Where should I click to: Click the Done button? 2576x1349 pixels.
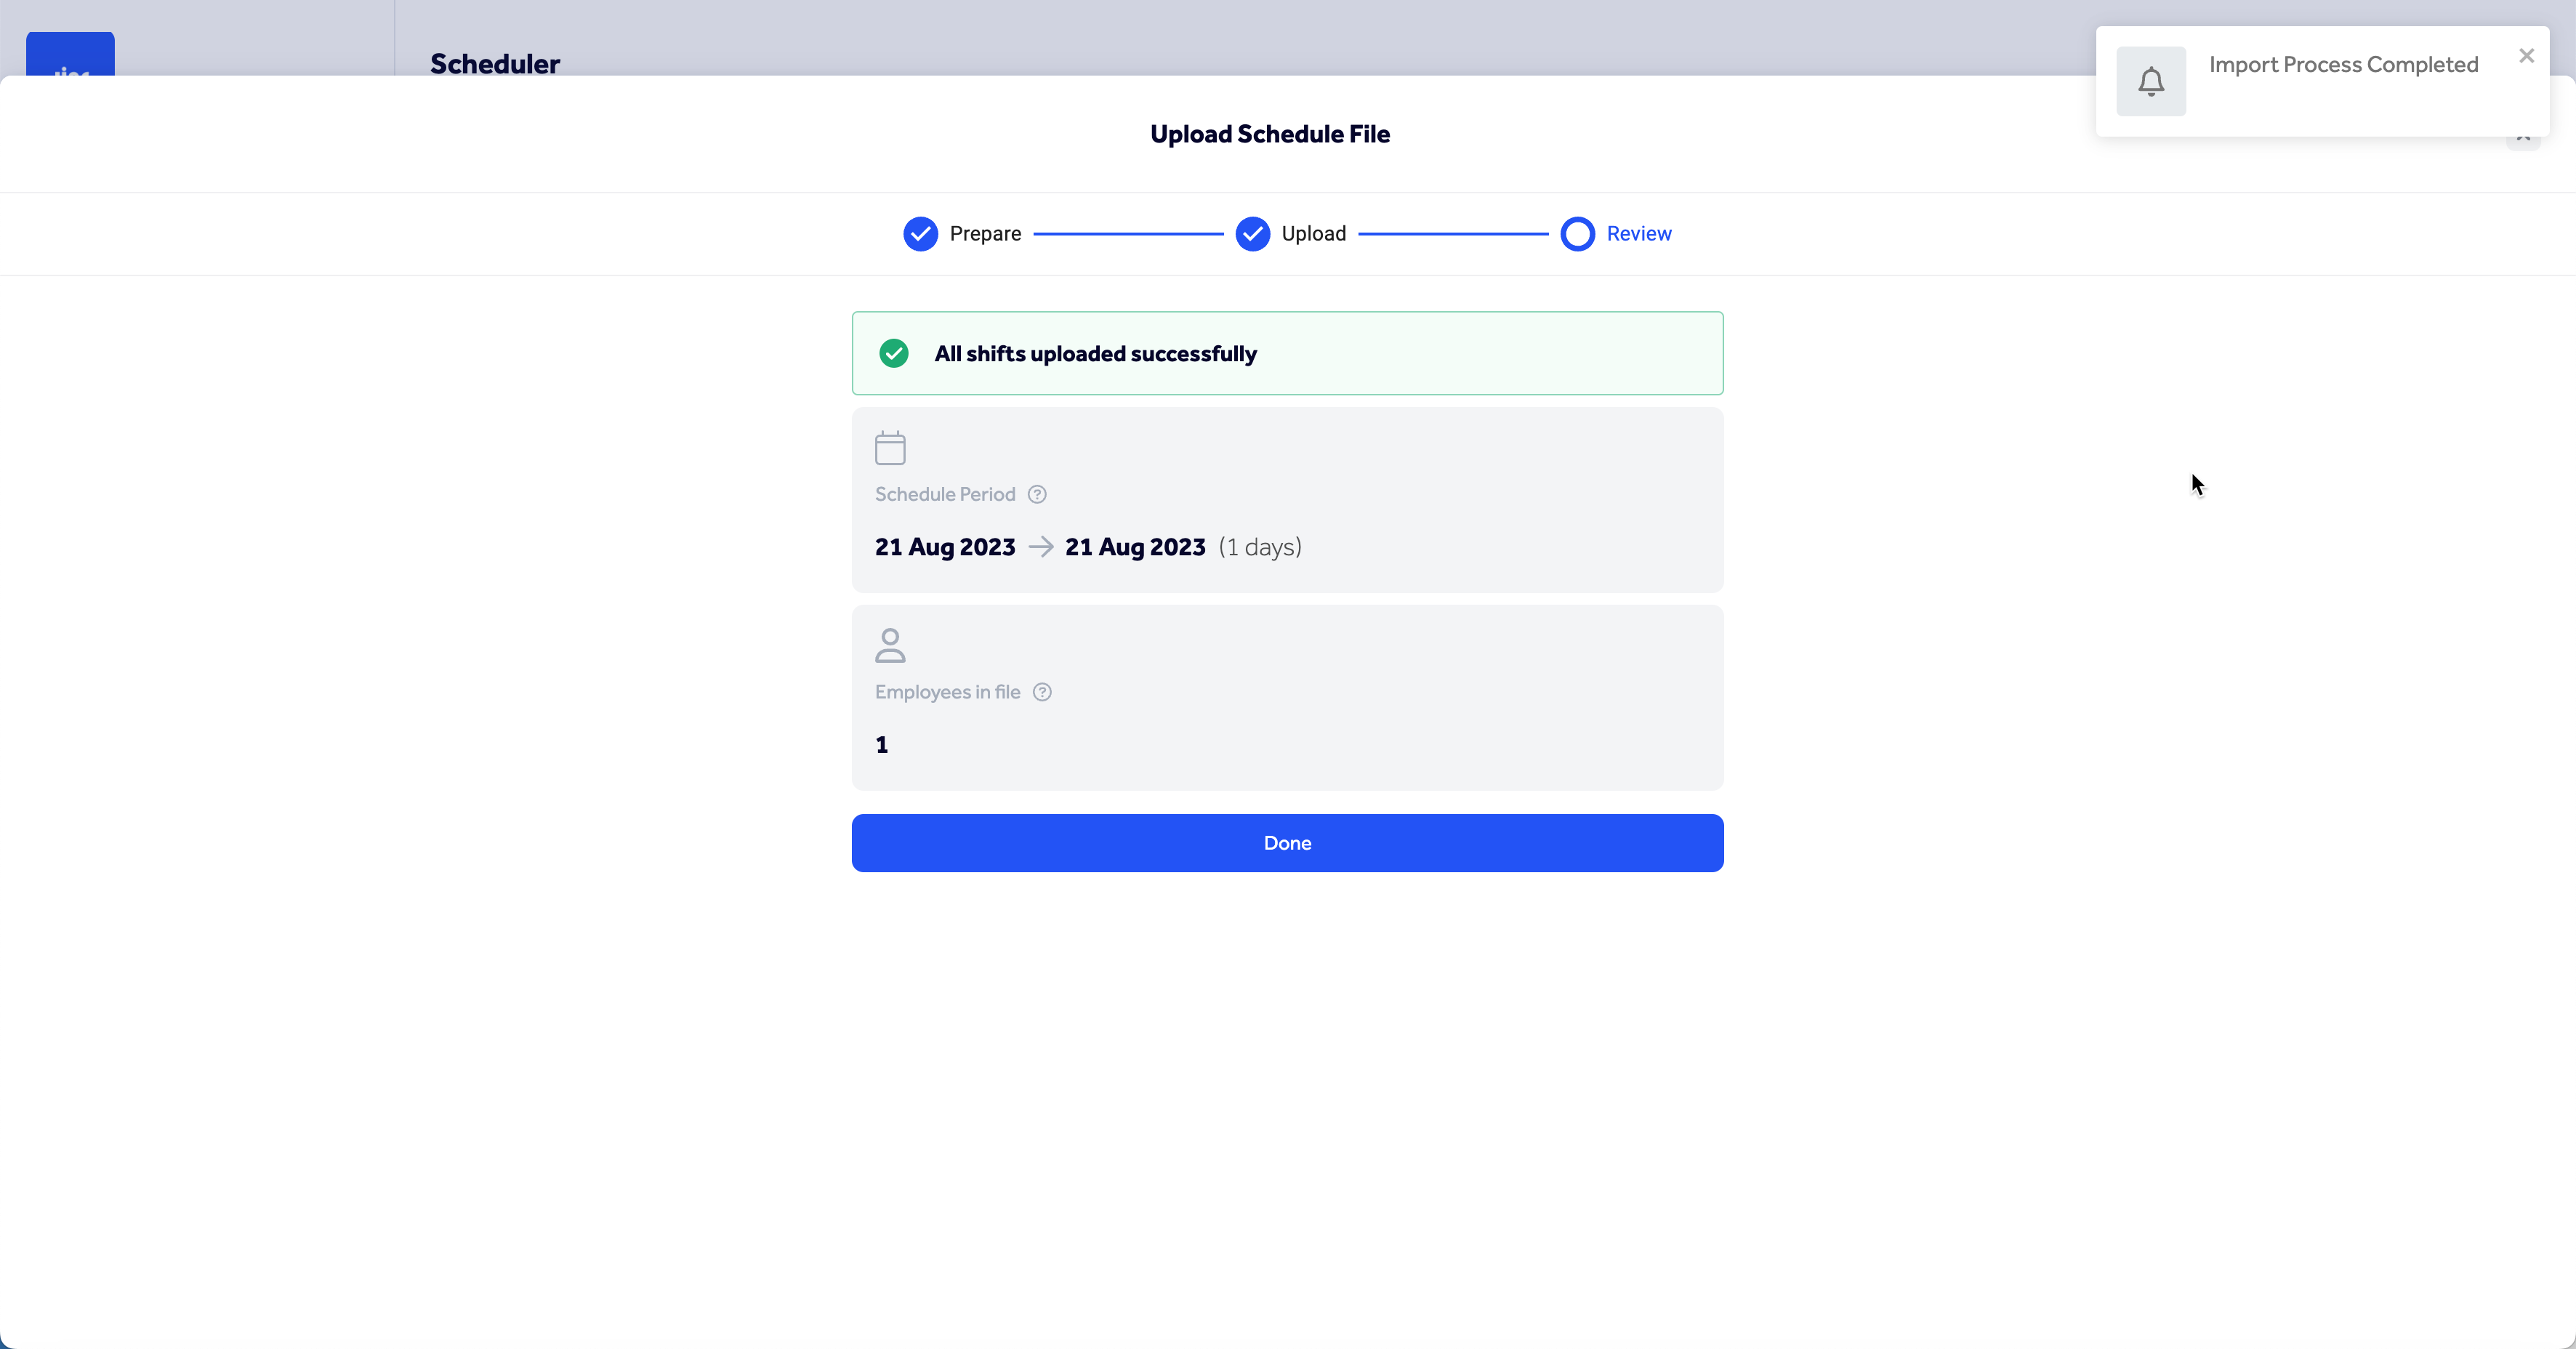pyautogui.click(x=1287, y=843)
